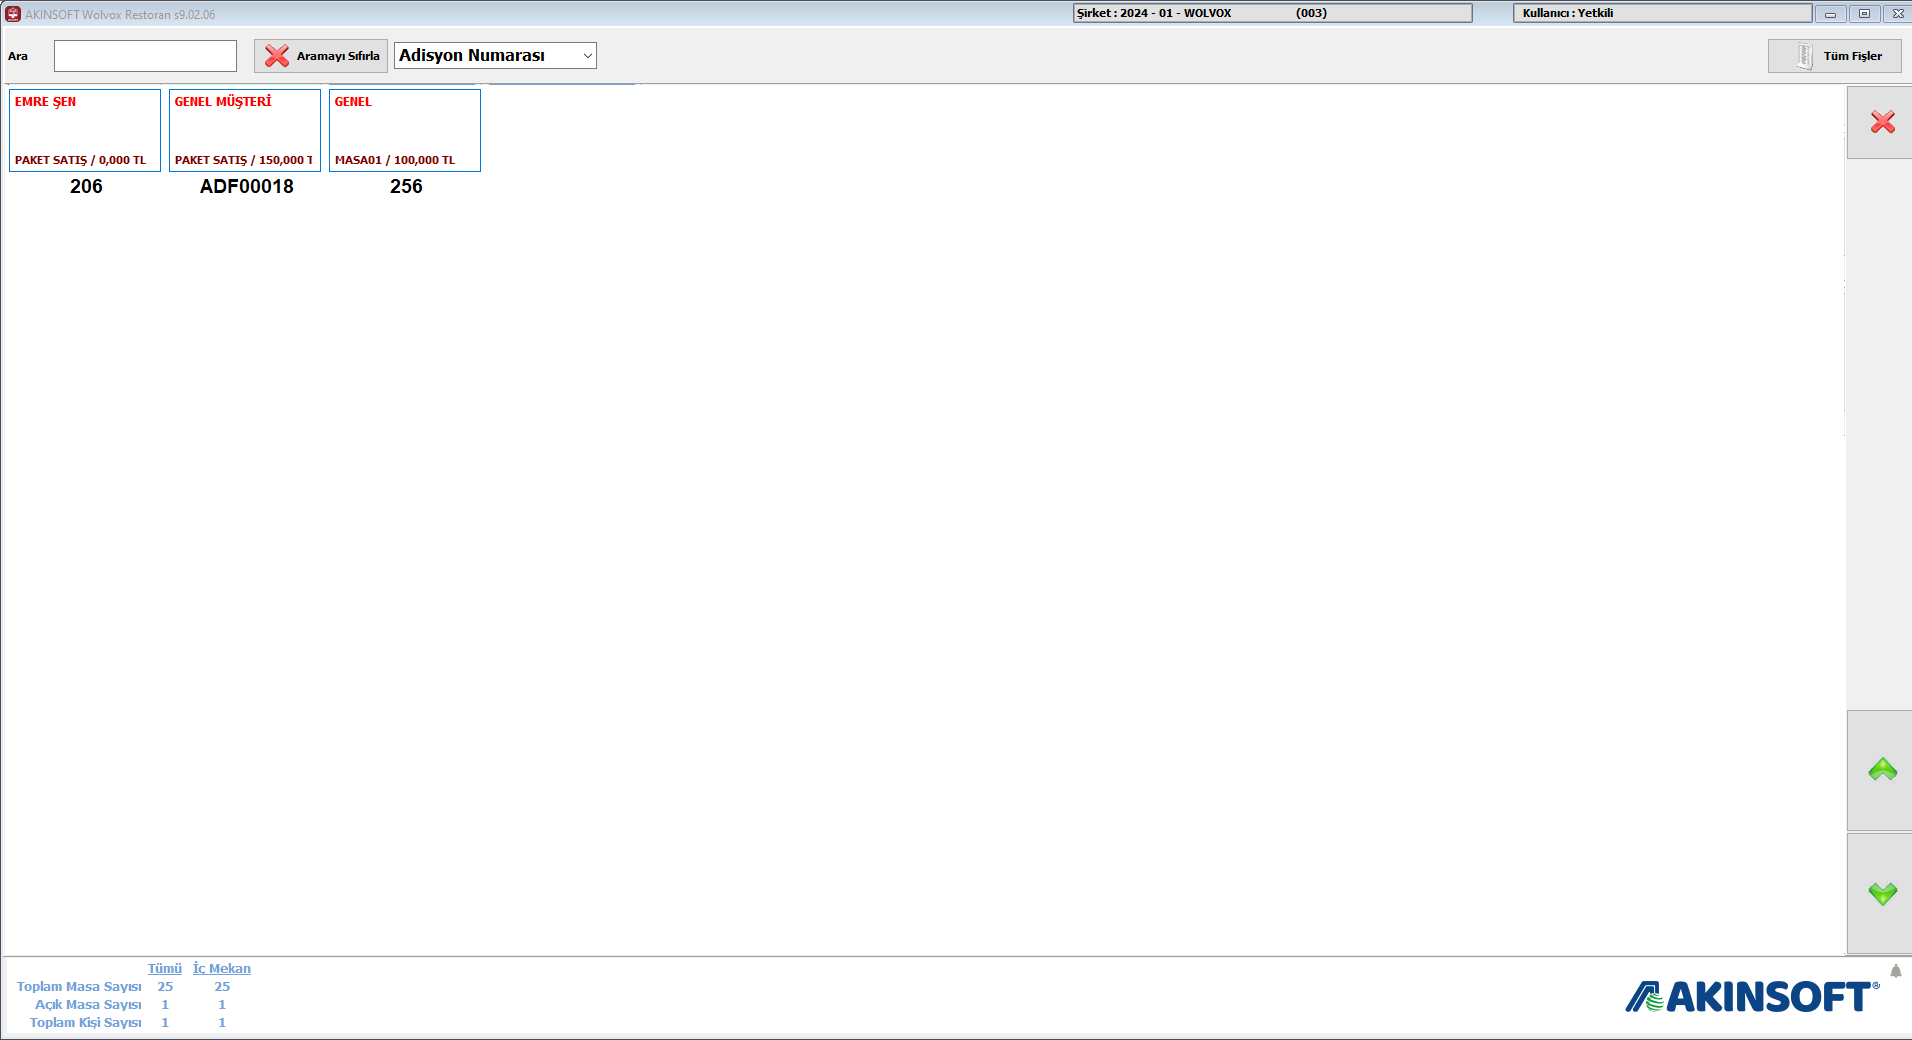The width and height of the screenshot is (1912, 1040).
Task: Click the İç Mekan column link
Action: tap(222, 968)
